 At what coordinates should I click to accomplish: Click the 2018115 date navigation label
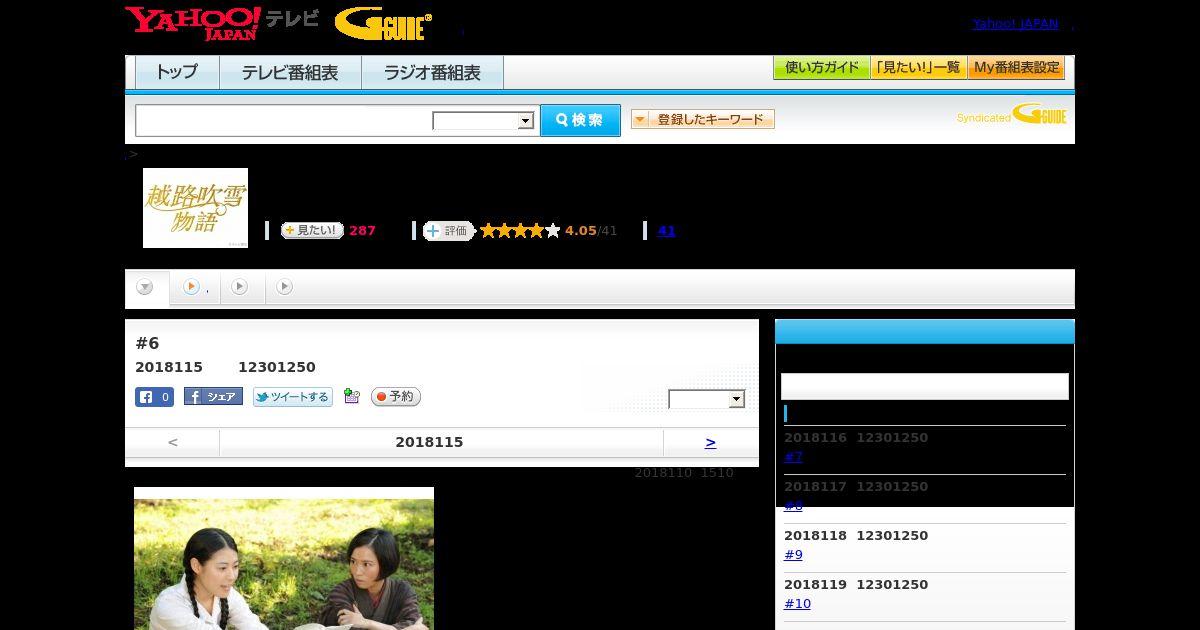(429, 442)
